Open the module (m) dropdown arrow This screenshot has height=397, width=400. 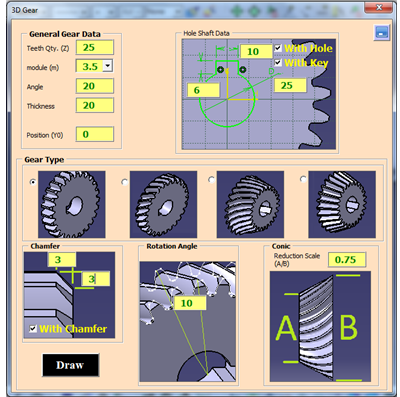pyautogui.click(x=107, y=65)
